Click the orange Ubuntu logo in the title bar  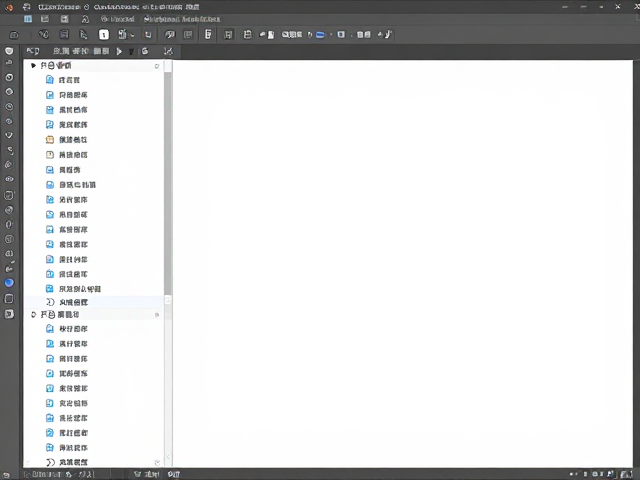pos(9,7)
